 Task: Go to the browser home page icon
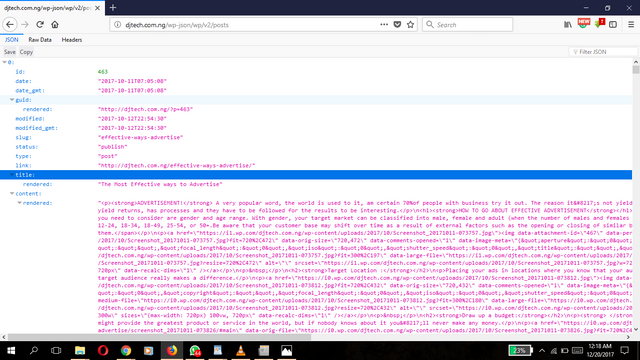(x=55, y=24)
